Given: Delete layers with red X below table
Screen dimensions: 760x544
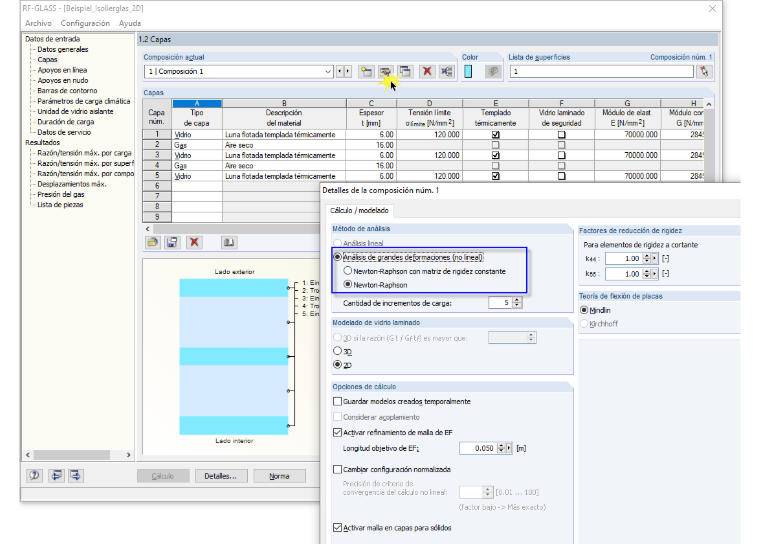Looking at the screenshot, I should point(194,242).
